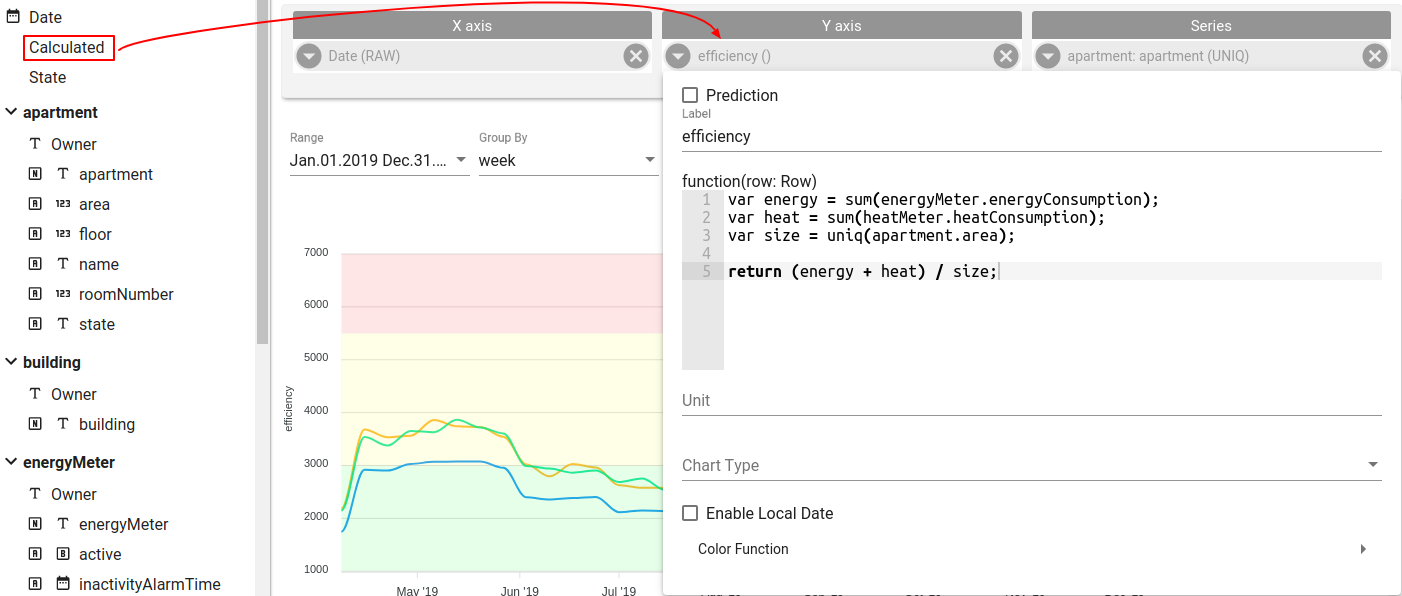Click the Series header
Screen dimensions: 1402x596
tap(1211, 26)
